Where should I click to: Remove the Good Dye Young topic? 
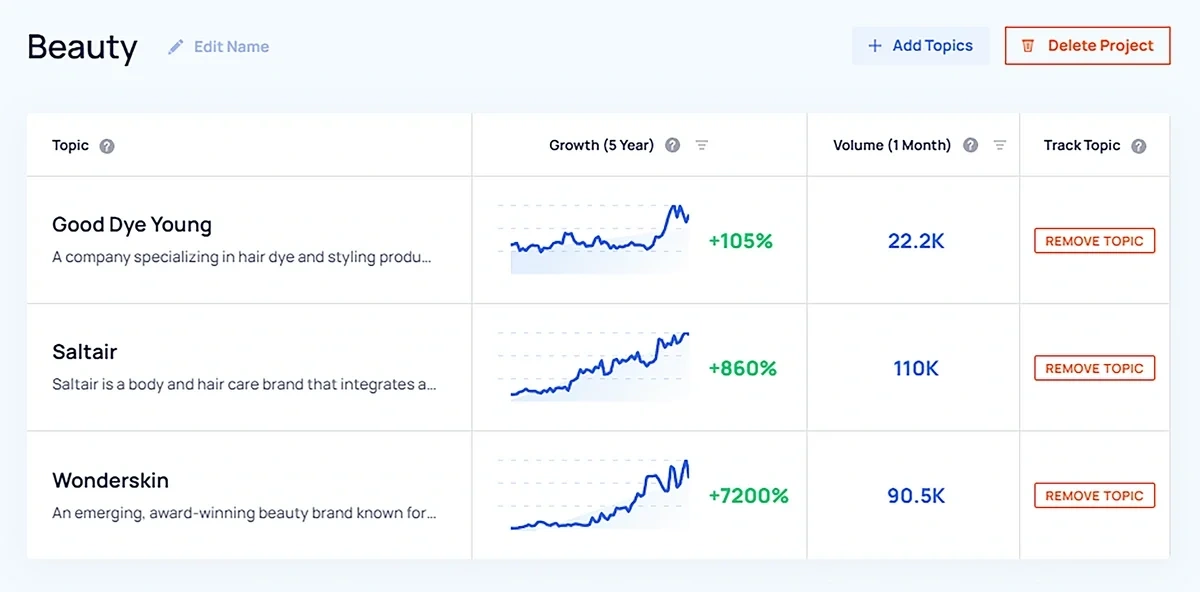(1094, 240)
